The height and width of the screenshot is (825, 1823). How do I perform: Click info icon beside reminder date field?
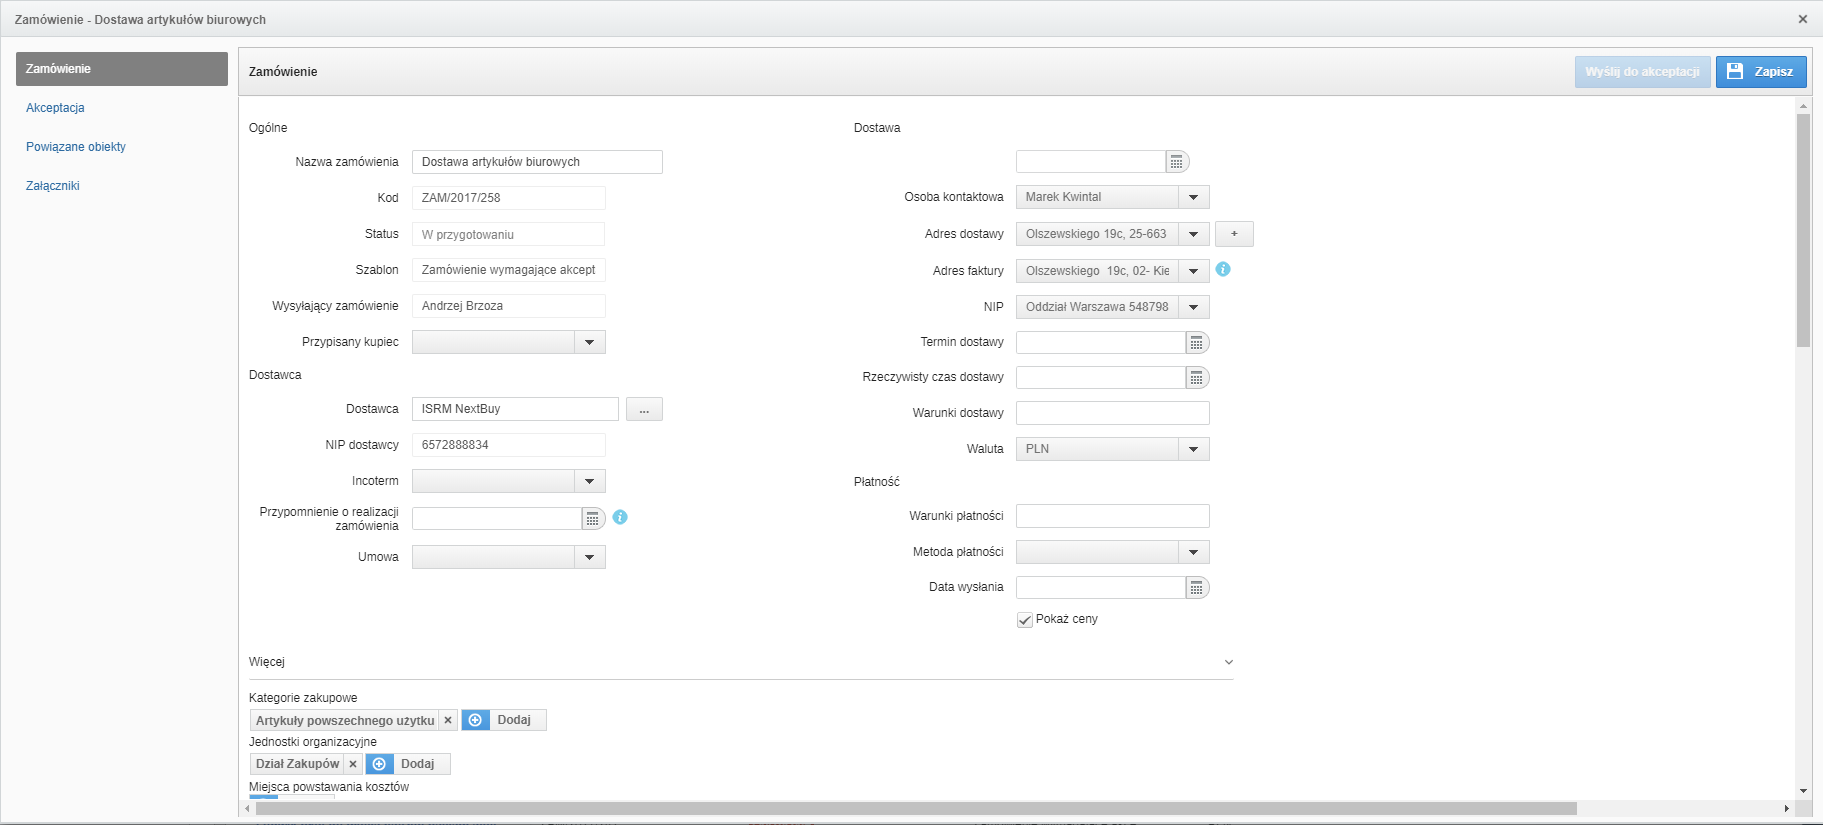click(620, 517)
